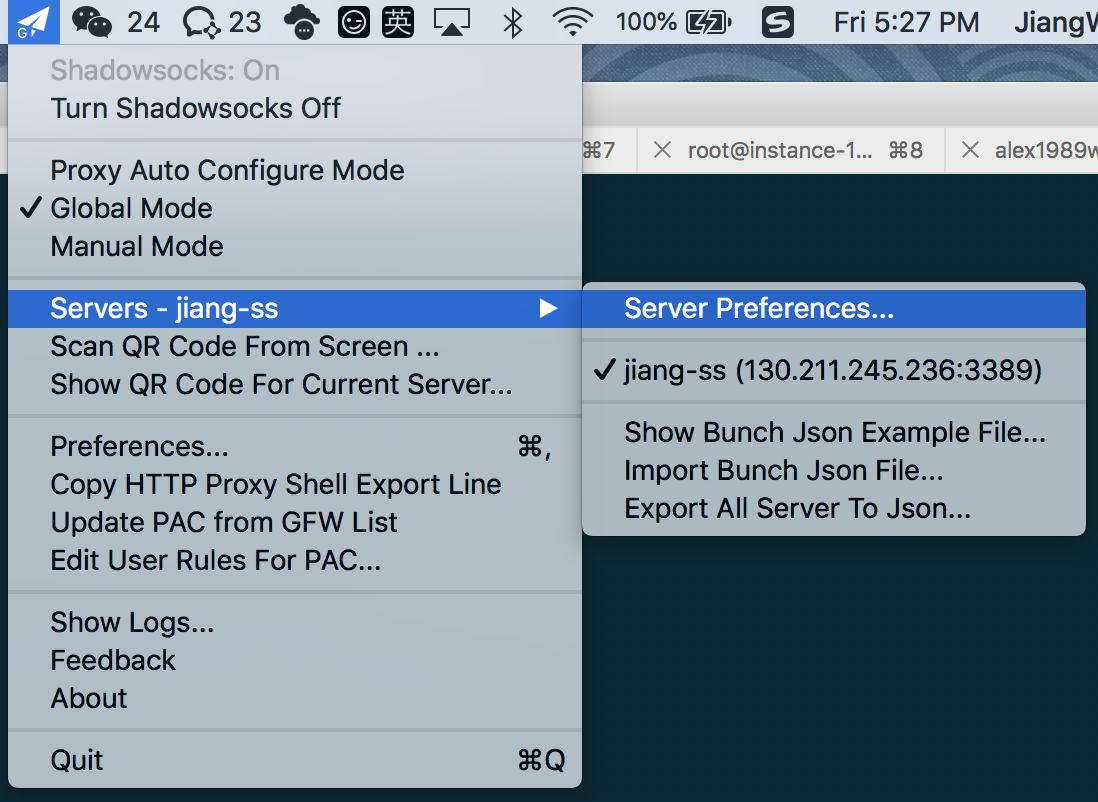1098x802 pixels.
Task: Choose Show Bunch Json Example File
Action: pyautogui.click(x=834, y=432)
